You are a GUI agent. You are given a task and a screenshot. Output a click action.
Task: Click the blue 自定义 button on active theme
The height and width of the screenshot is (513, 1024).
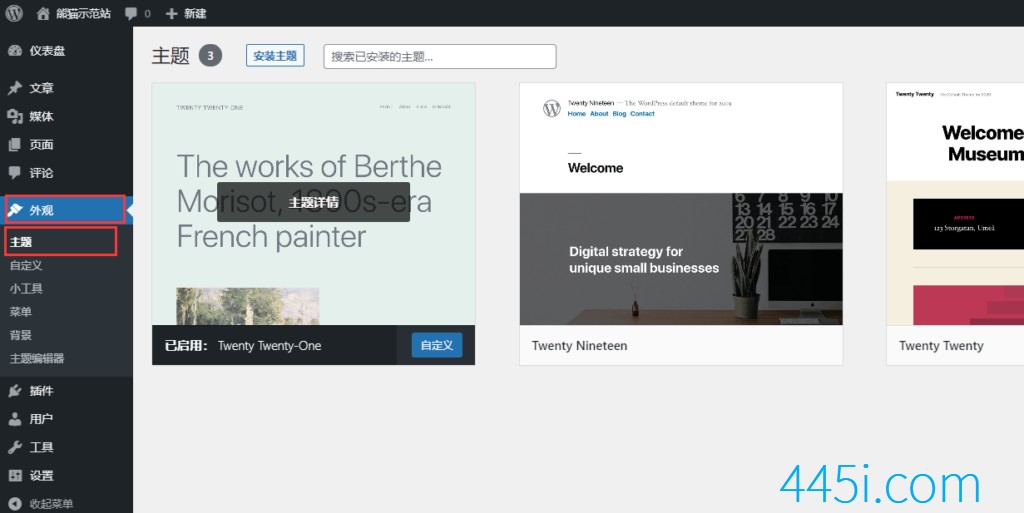tap(437, 345)
